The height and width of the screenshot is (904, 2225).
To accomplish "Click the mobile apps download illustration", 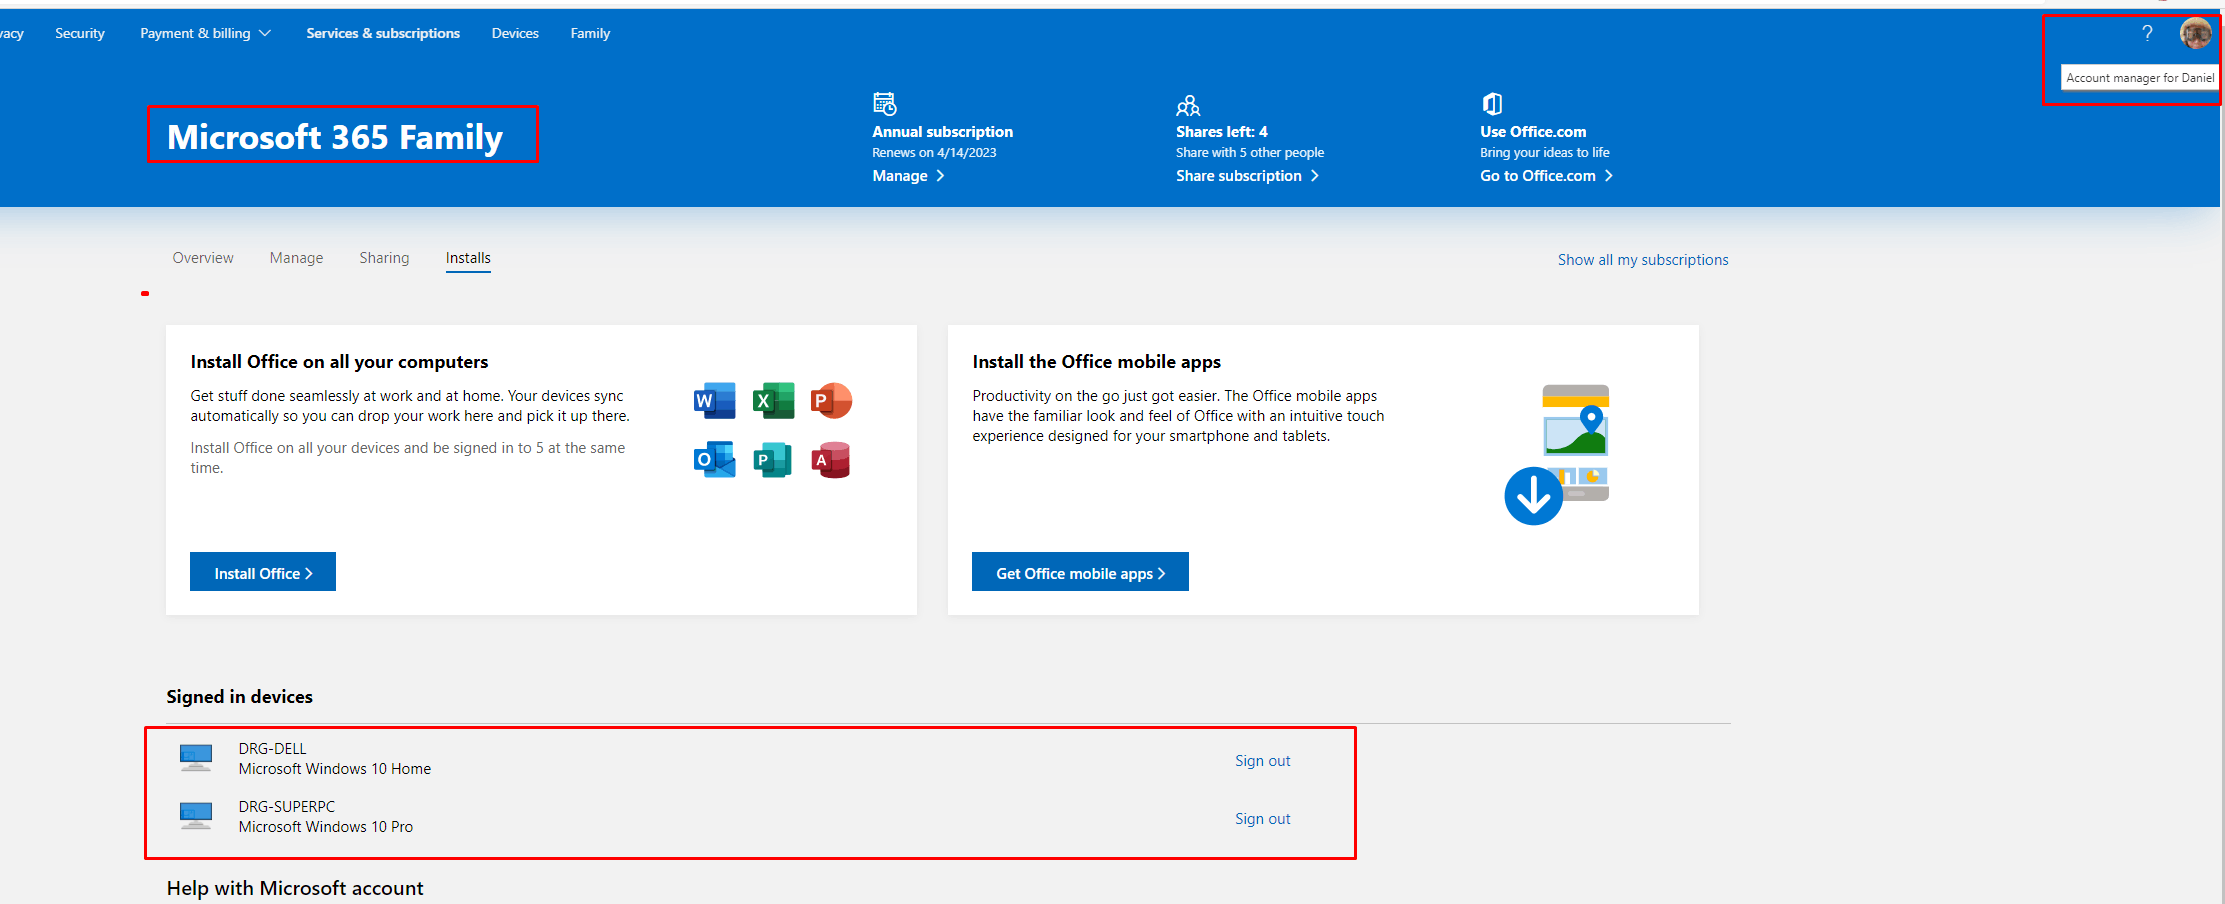I will (1557, 455).
